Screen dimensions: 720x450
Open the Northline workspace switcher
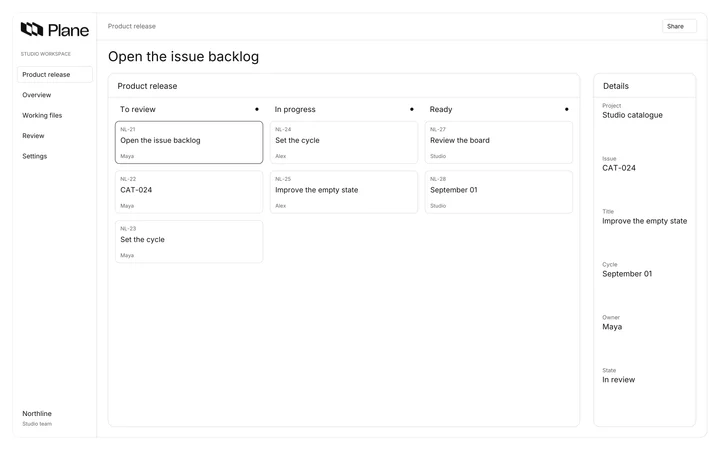(37, 418)
